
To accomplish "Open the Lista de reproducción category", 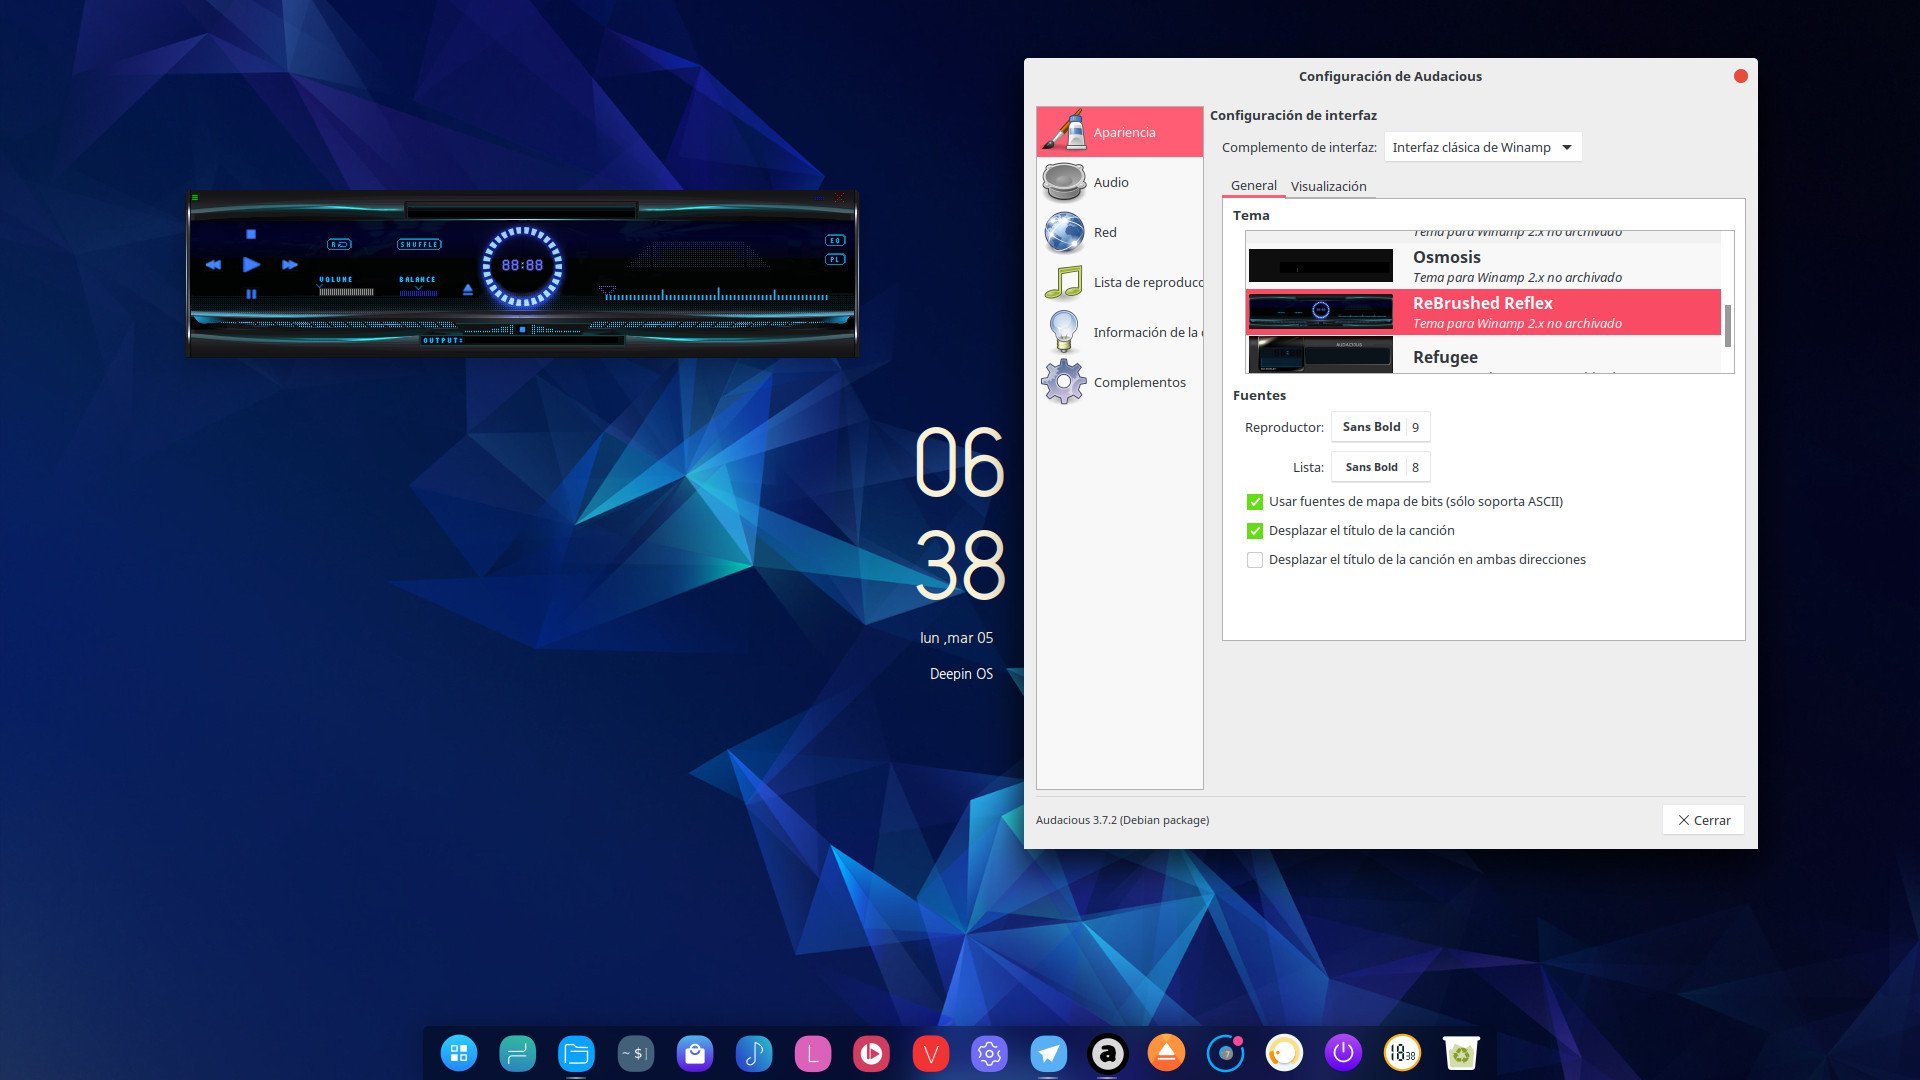I will [1119, 282].
